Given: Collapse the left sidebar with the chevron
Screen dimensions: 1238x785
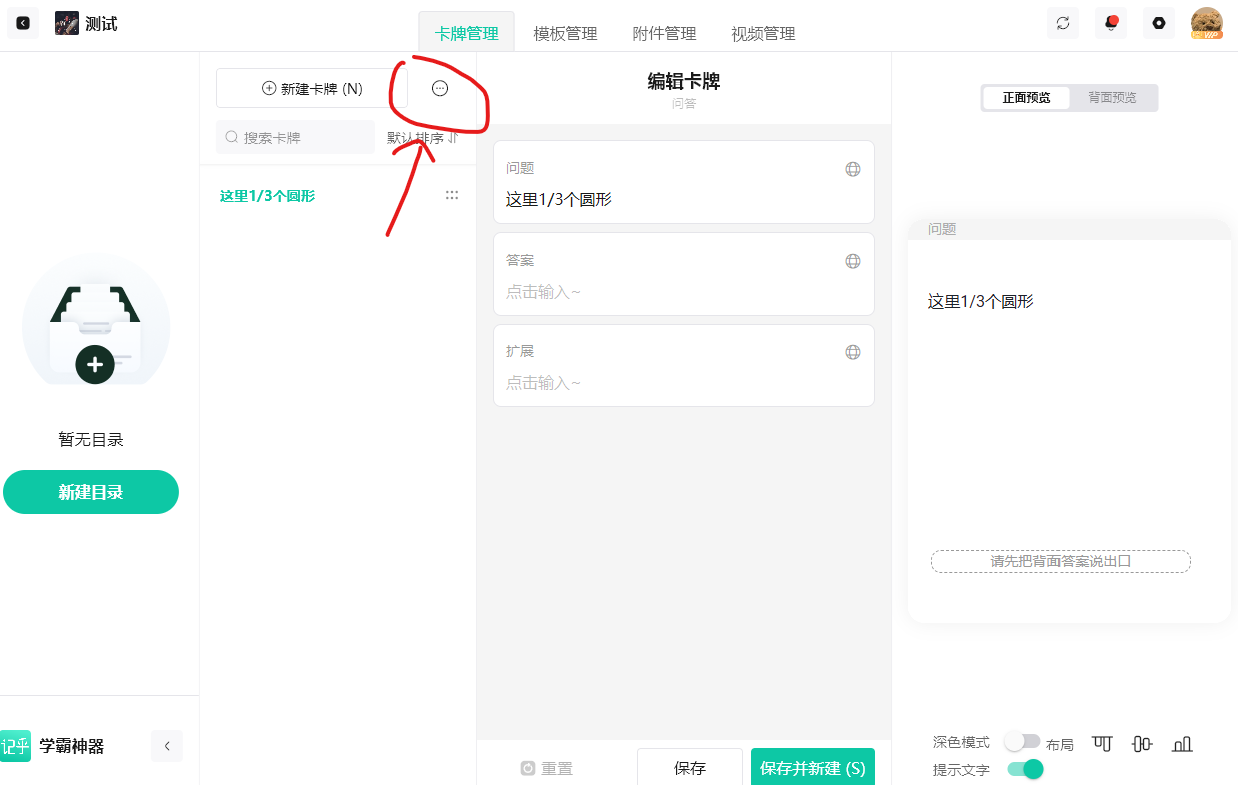Looking at the screenshot, I should click(x=167, y=746).
